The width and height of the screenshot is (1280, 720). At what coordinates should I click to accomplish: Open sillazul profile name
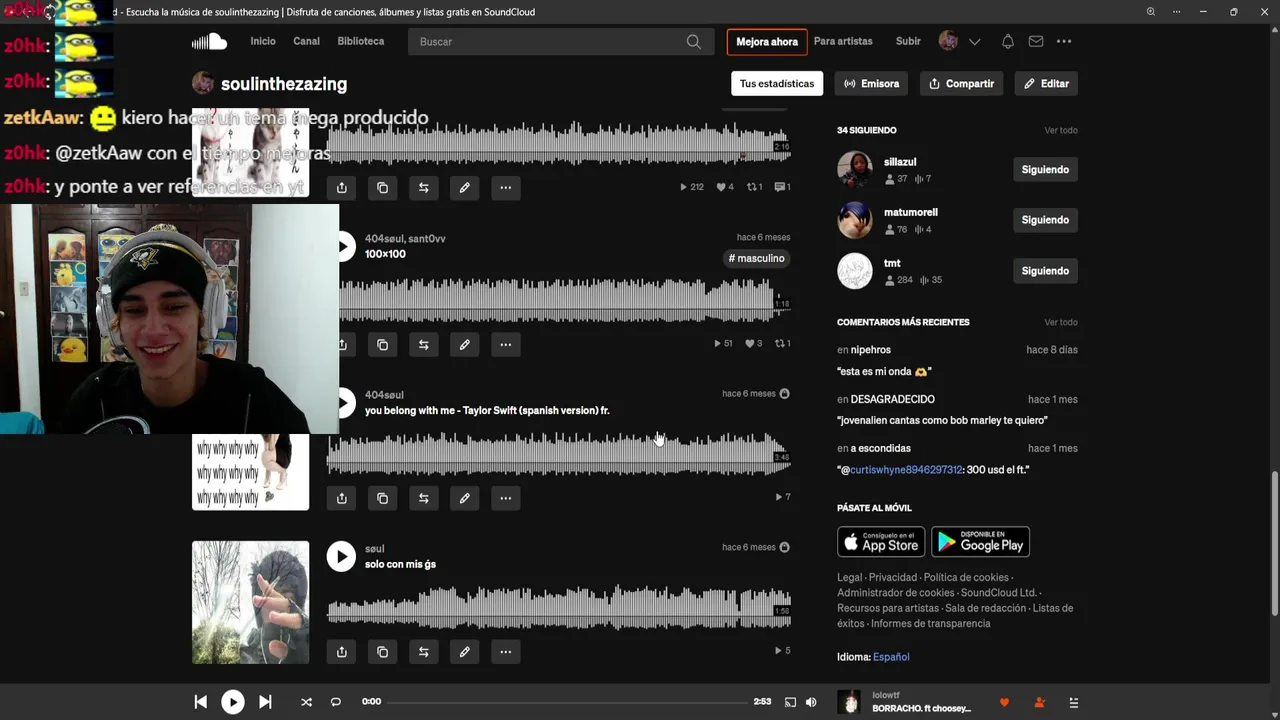pyautogui.click(x=900, y=162)
